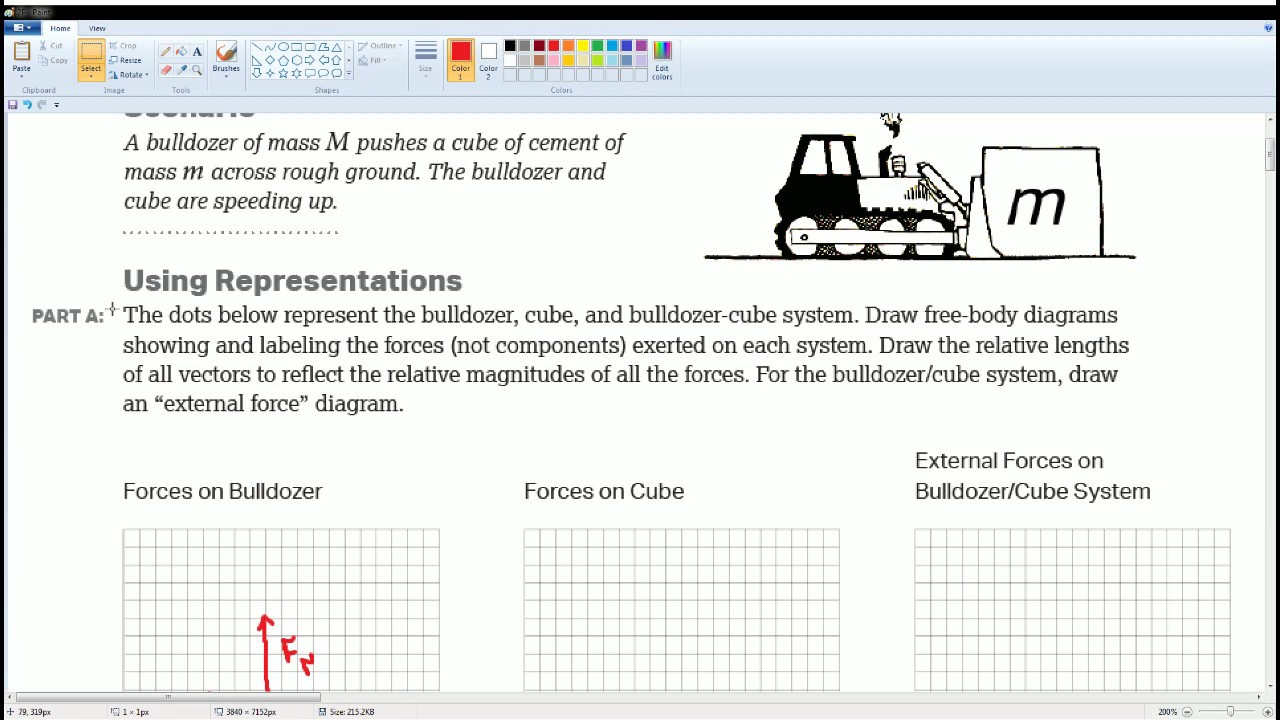The width and height of the screenshot is (1280, 720).
Task: Choose the Down arrow shape
Action: pyautogui.click(x=257, y=73)
